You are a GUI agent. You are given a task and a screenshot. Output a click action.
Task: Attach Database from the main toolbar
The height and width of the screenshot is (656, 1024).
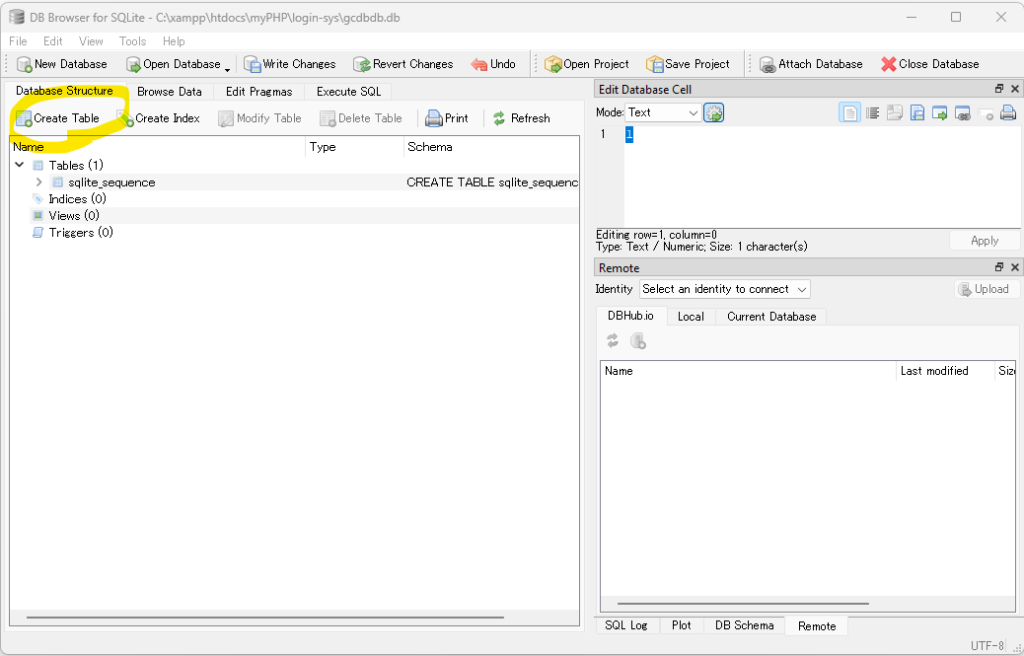click(x=810, y=64)
